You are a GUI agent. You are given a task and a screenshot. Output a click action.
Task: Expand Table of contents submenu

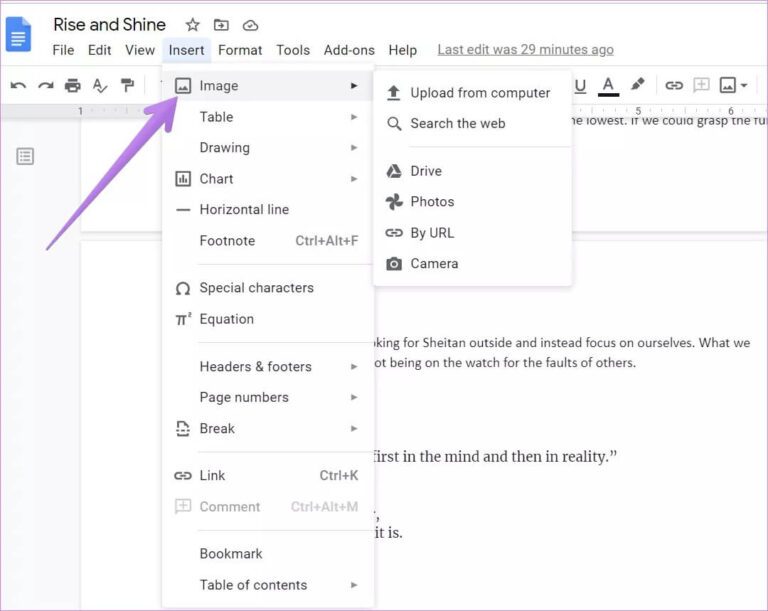tap(267, 585)
